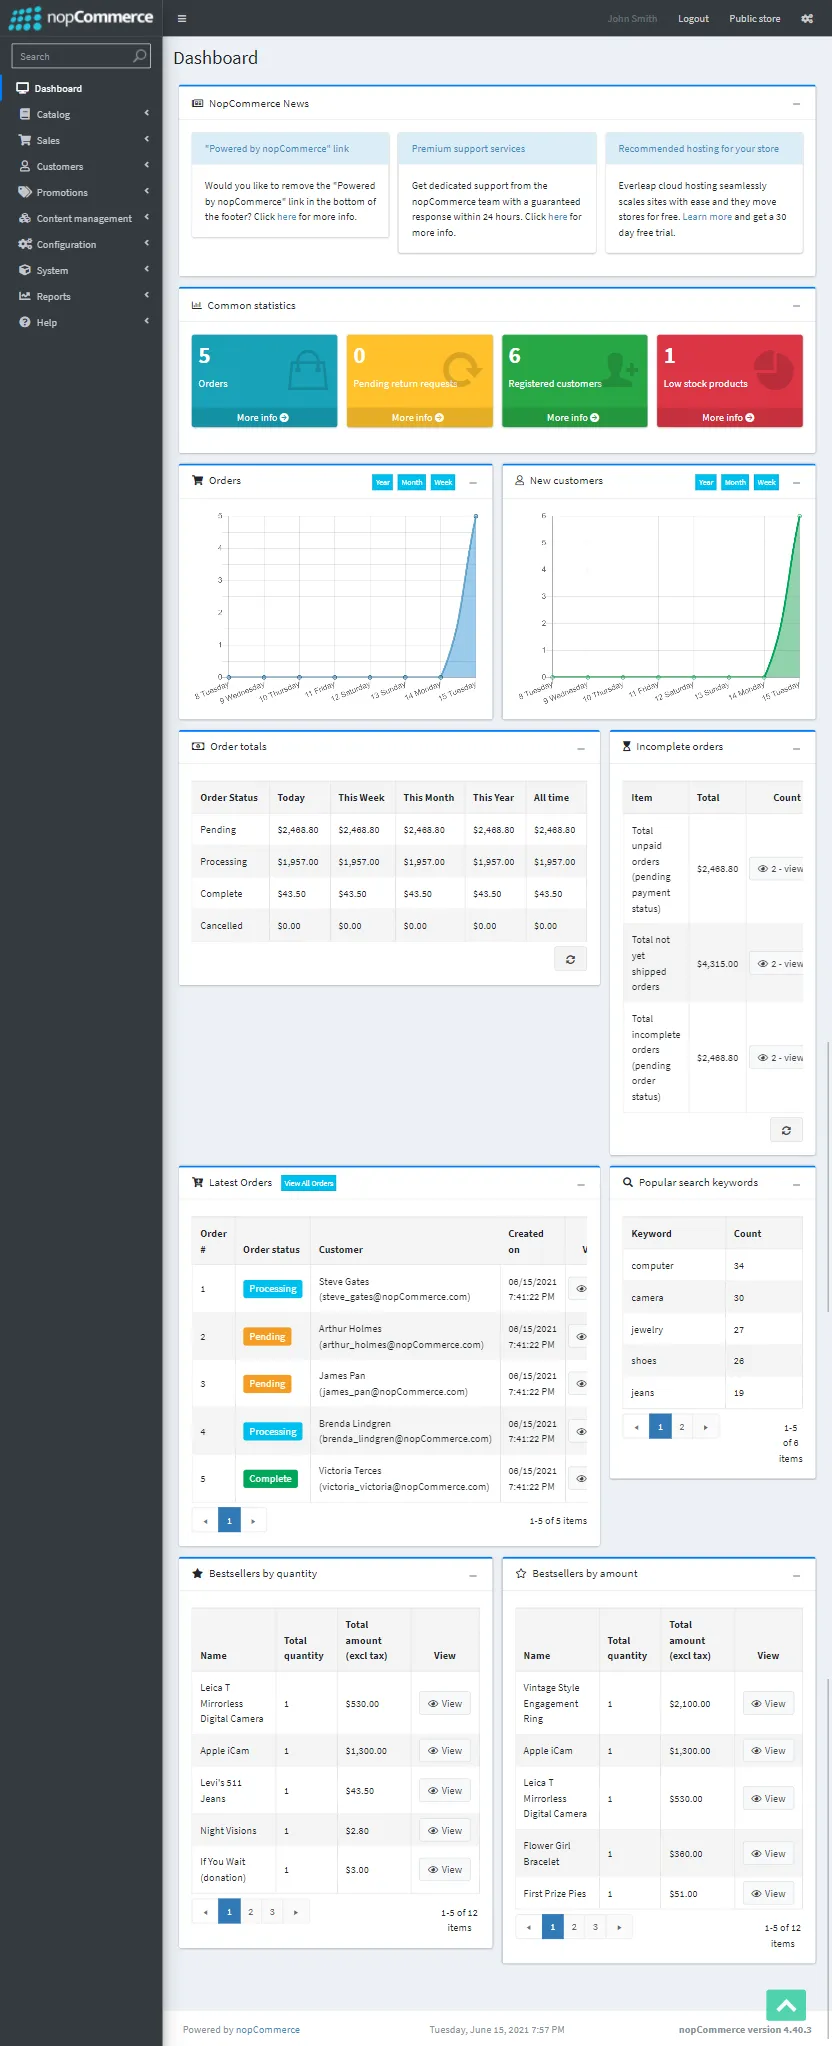Collapse the New customers chart panel

[797, 482]
